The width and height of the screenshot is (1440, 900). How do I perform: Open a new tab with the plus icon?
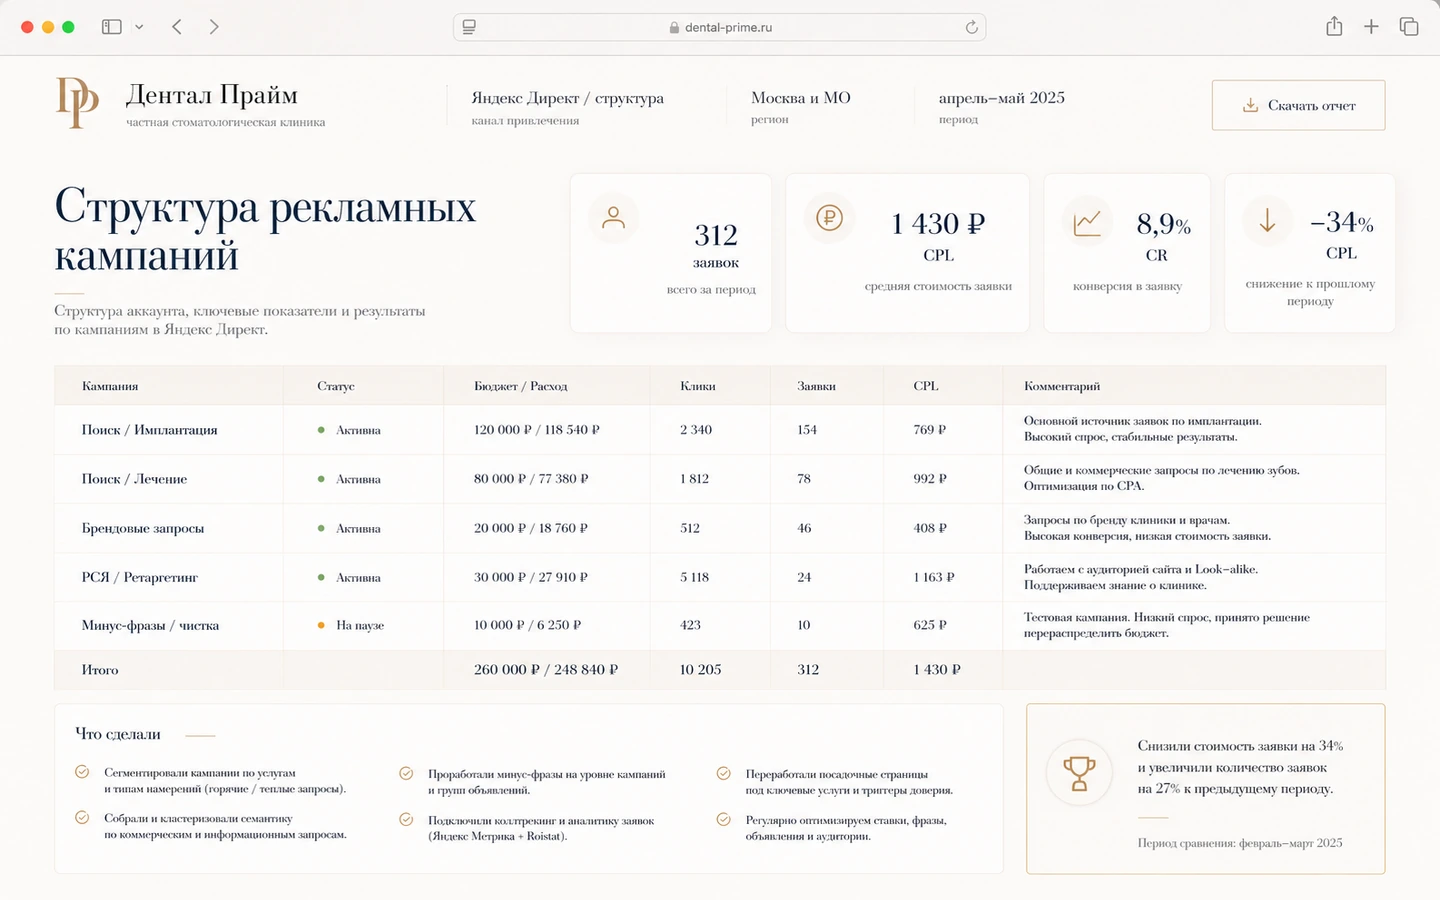pyautogui.click(x=1371, y=27)
